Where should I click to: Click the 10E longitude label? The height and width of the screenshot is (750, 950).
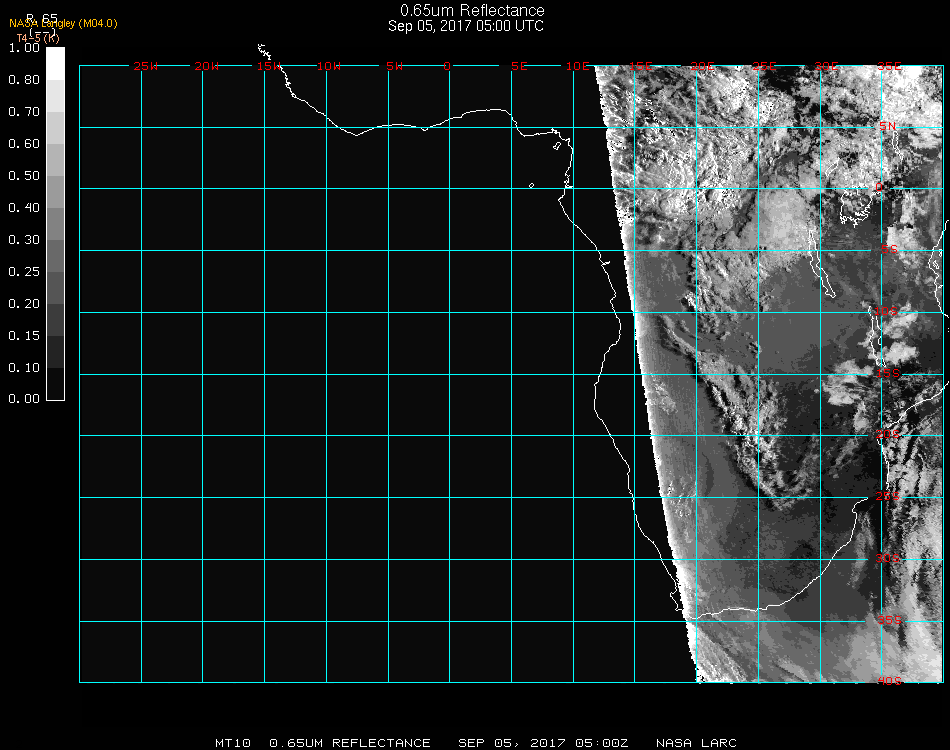click(x=577, y=66)
